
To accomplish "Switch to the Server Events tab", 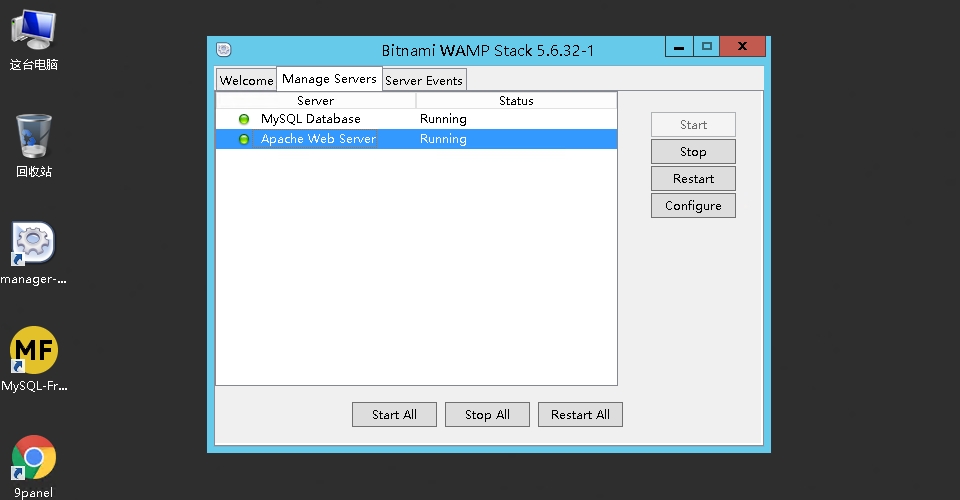I will point(424,81).
